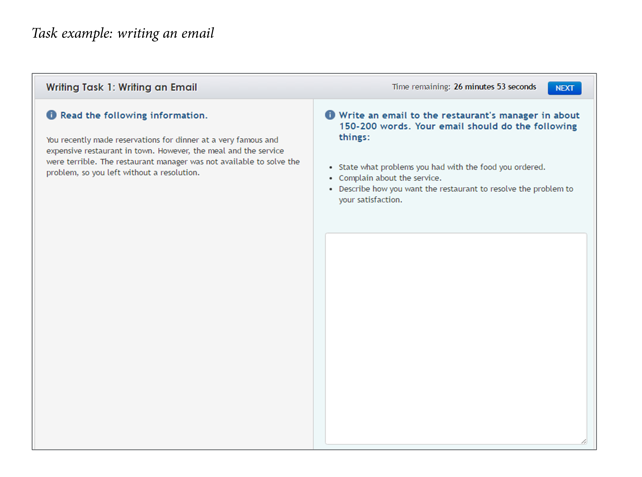Click the bullet dot before "Complain about the service"
The height and width of the screenshot is (477, 642).
(331, 178)
